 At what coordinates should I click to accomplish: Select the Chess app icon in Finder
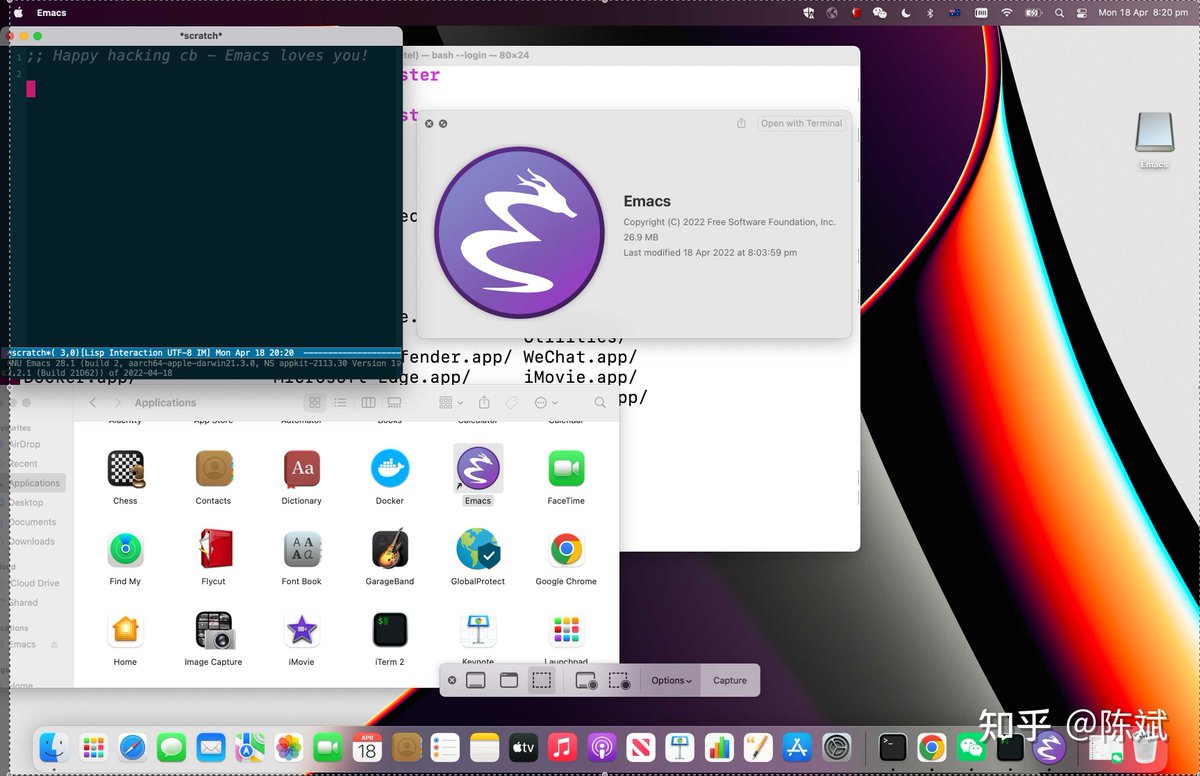pyautogui.click(x=125, y=469)
